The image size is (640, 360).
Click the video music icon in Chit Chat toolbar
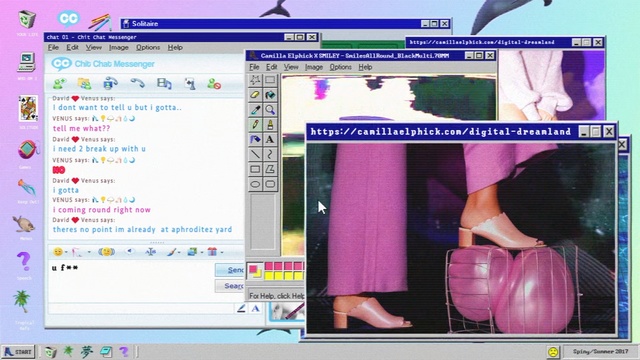click(x=164, y=84)
